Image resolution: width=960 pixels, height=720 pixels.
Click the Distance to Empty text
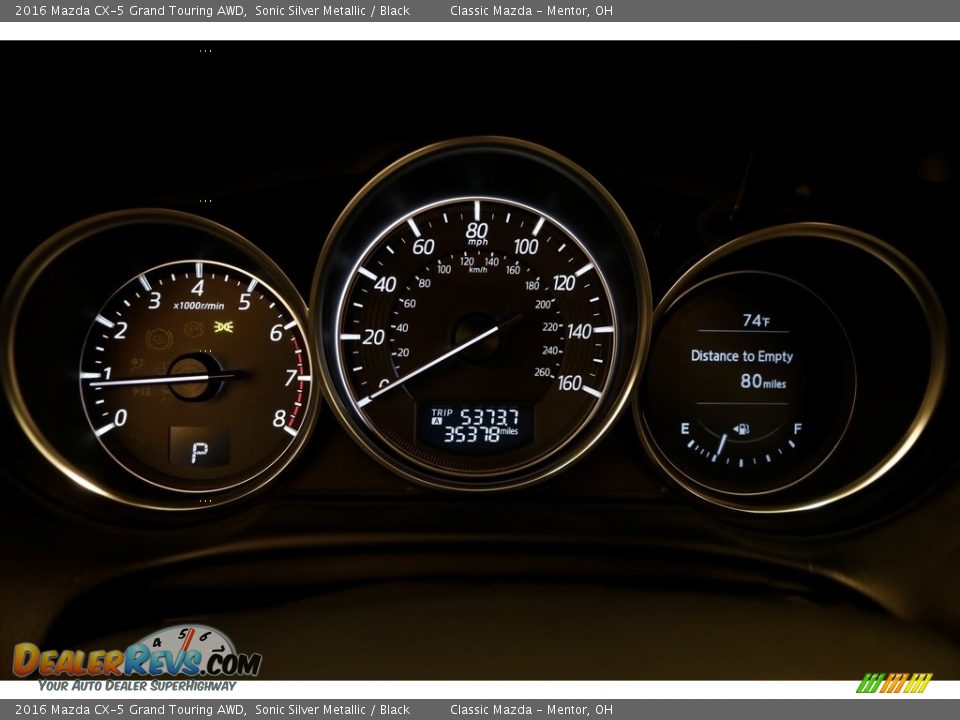741,356
